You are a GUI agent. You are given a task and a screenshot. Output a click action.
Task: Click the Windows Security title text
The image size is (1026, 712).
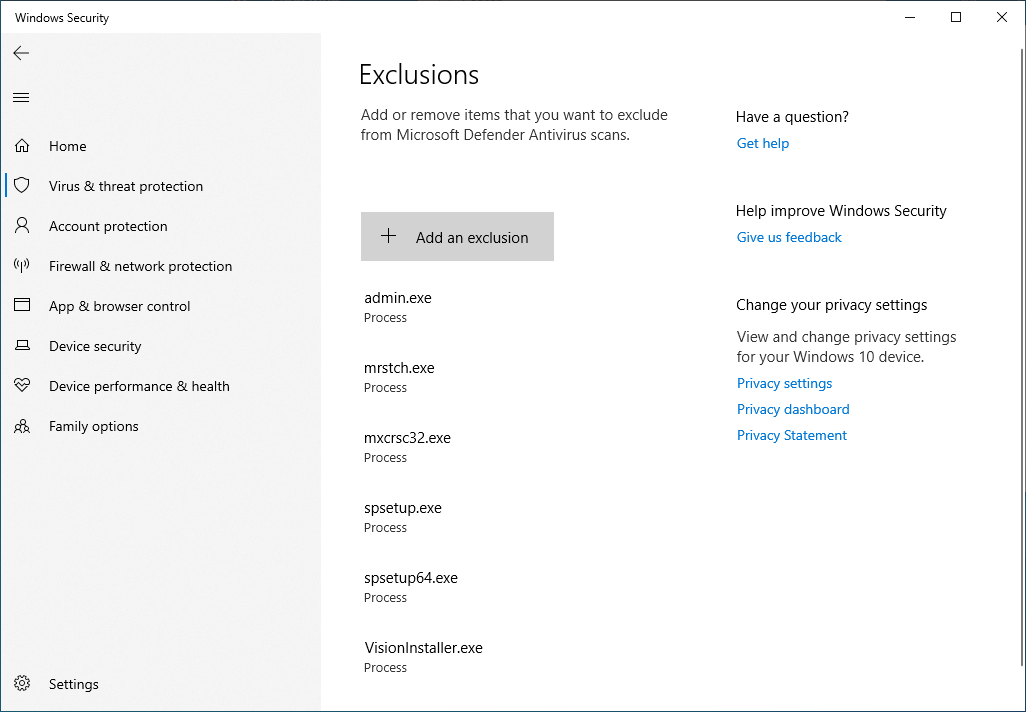[62, 18]
